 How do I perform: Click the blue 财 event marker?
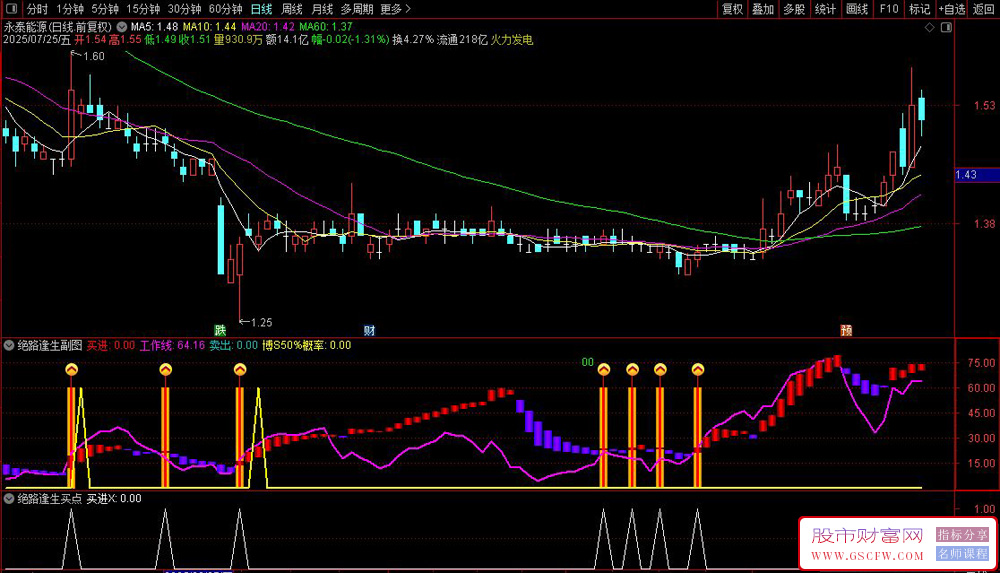pos(369,330)
